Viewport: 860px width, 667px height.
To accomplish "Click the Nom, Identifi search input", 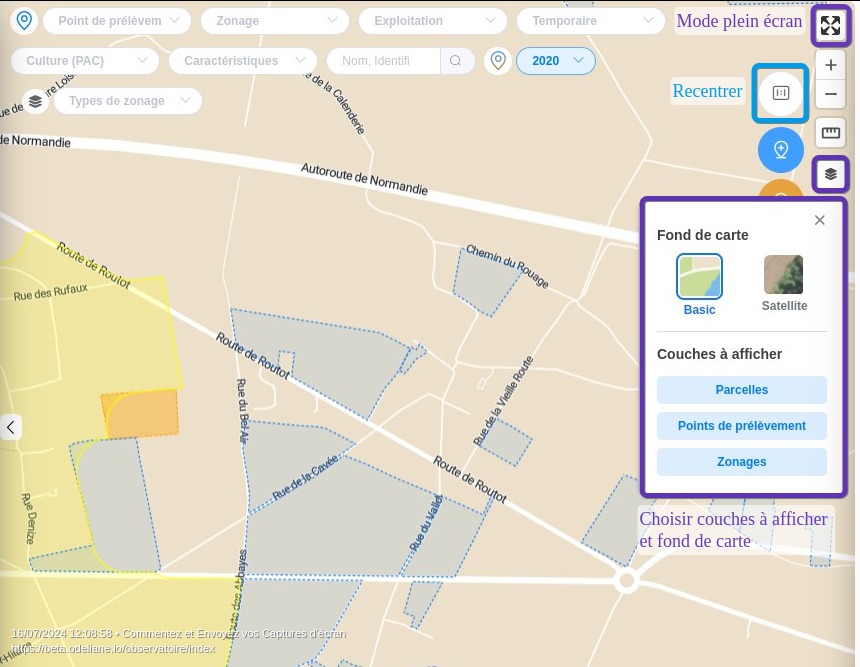I will pos(385,61).
